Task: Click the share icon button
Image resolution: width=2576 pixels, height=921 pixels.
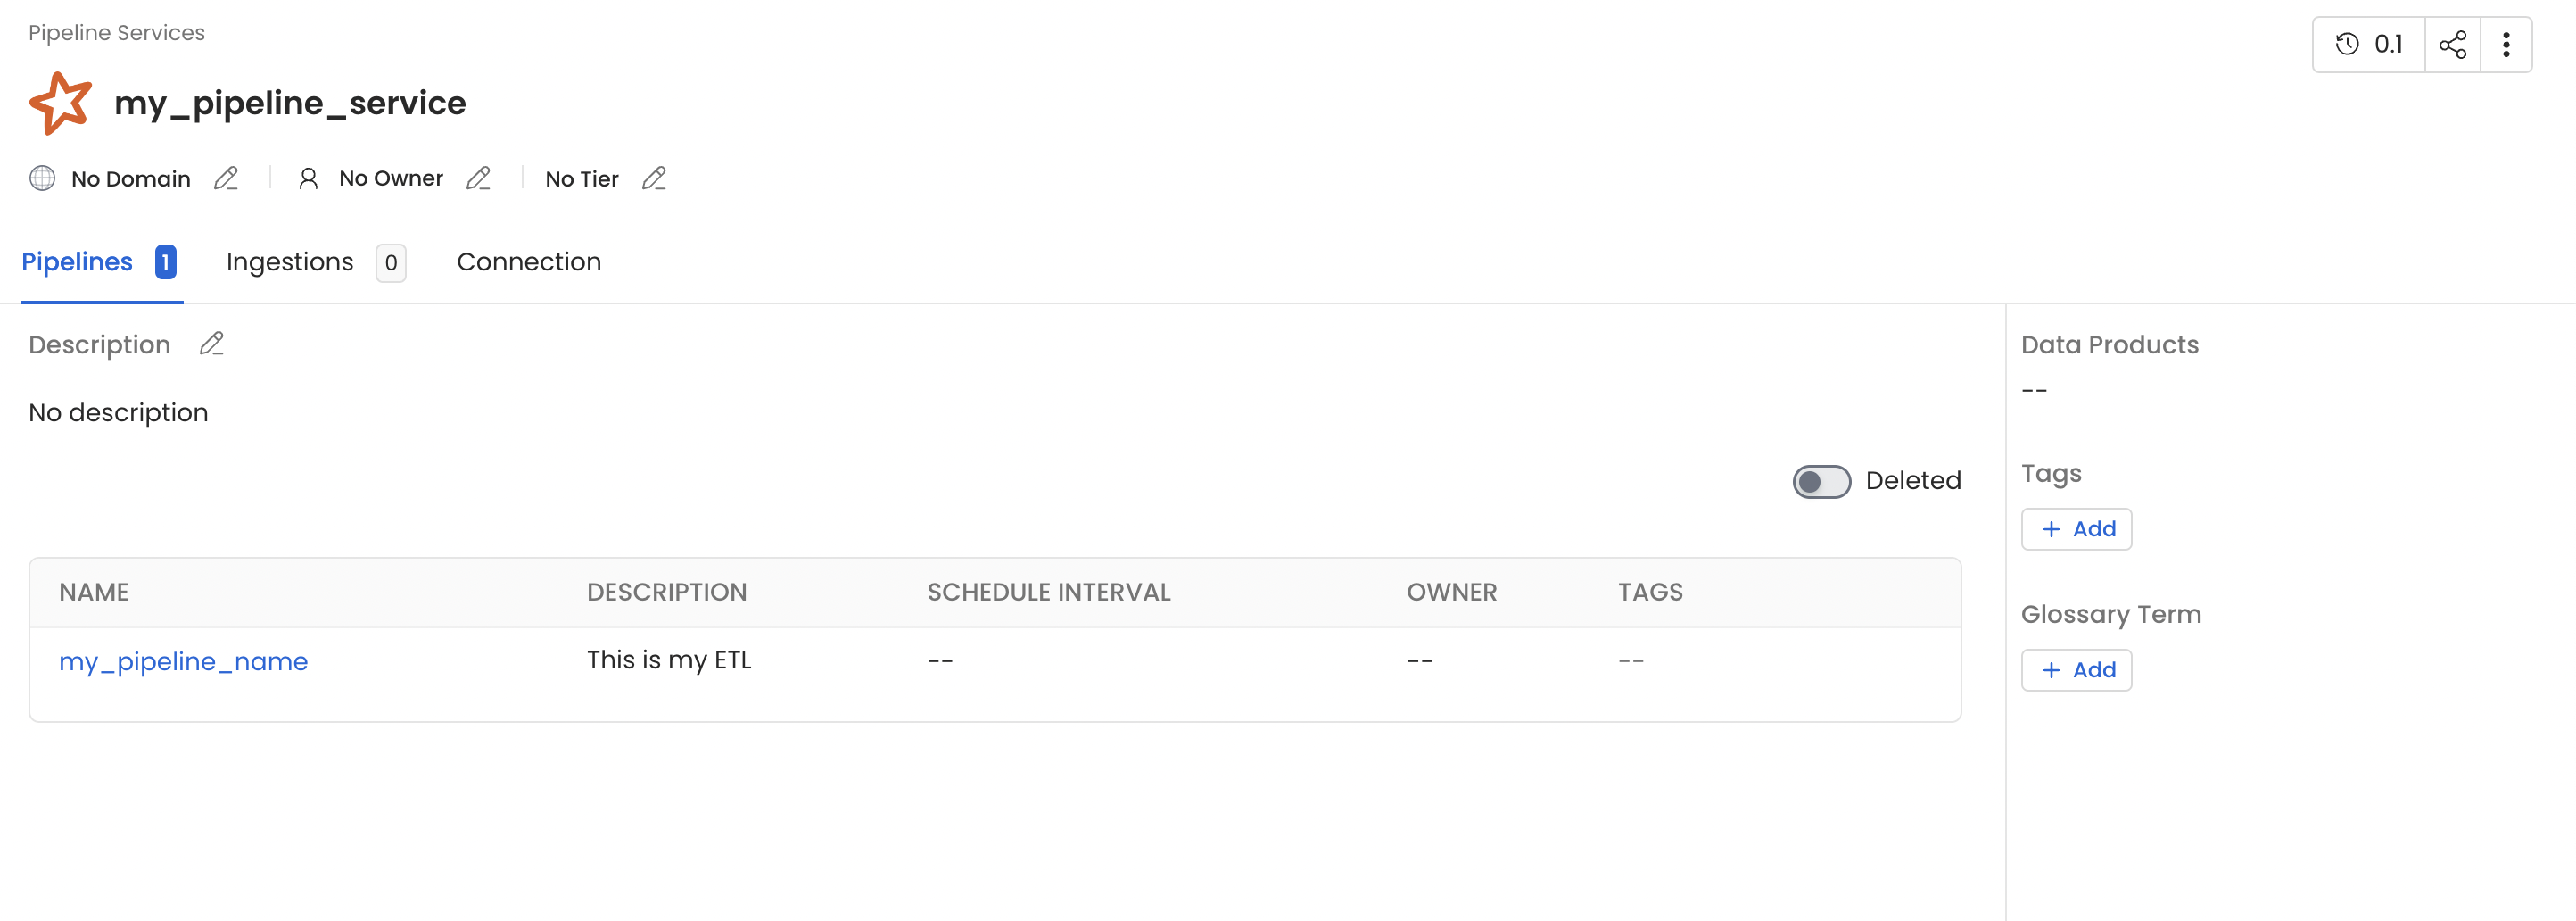Action: pyautogui.click(x=2453, y=45)
